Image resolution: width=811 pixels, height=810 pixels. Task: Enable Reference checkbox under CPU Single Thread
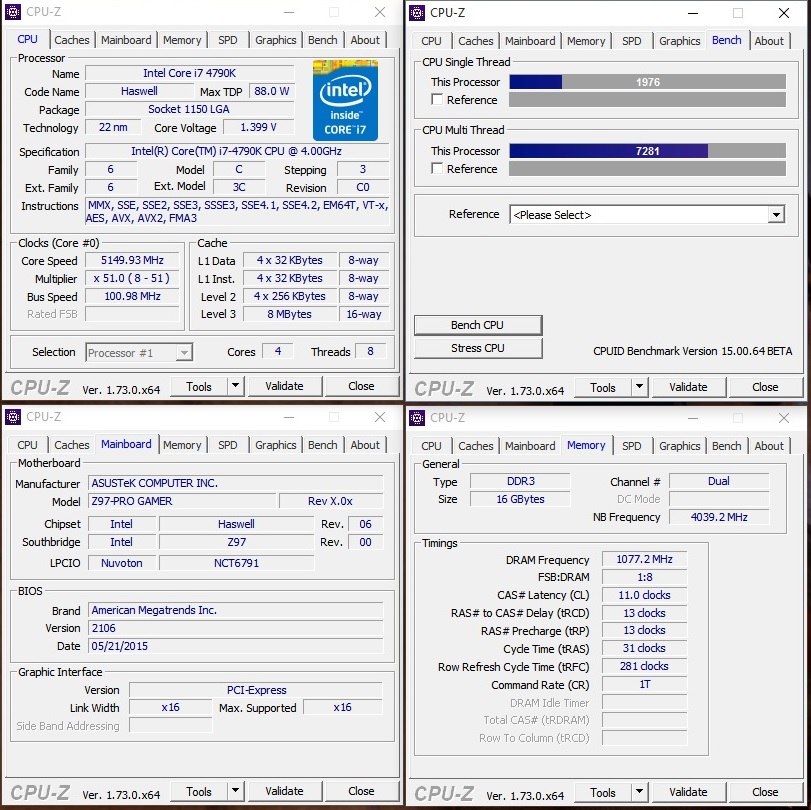tap(437, 99)
